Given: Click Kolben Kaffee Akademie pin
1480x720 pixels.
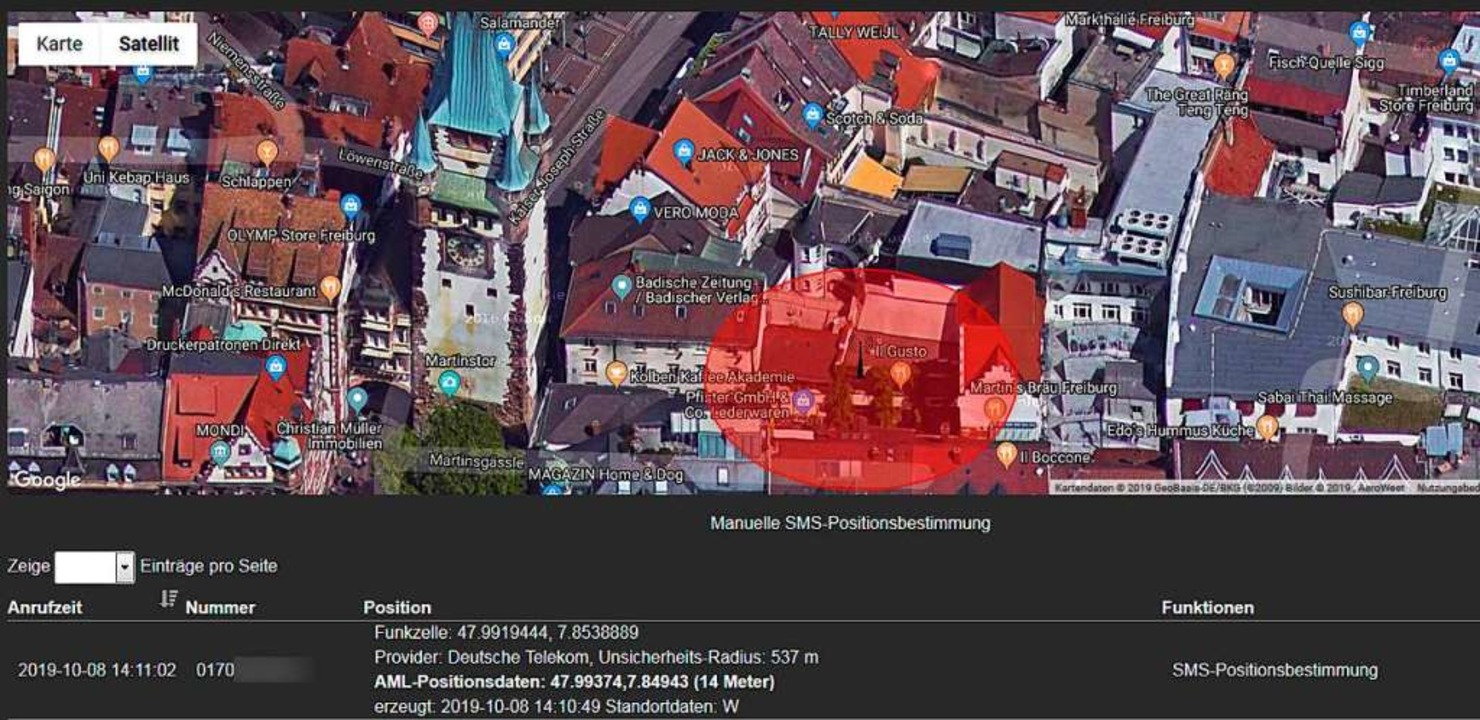Looking at the screenshot, I should coord(616,375).
